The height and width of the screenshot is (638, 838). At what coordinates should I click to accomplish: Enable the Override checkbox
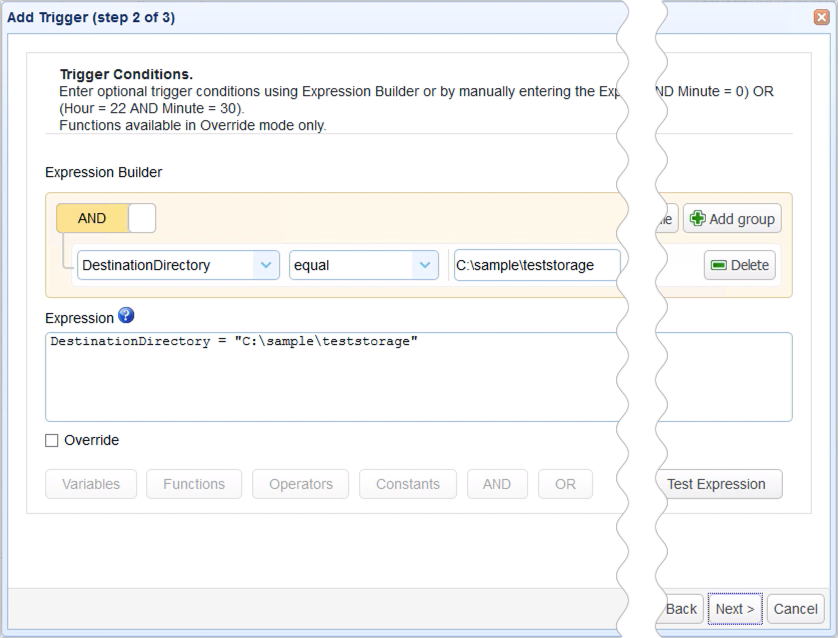[x=50, y=440]
